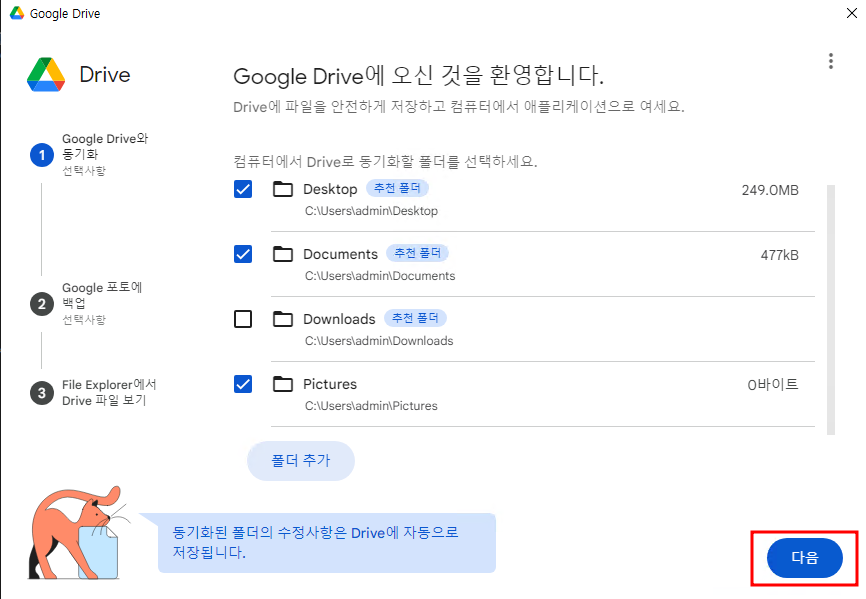The image size is (866, 599).
Task: Select step 2 Google 포토에 백업
Action: [x=102, y=295]
